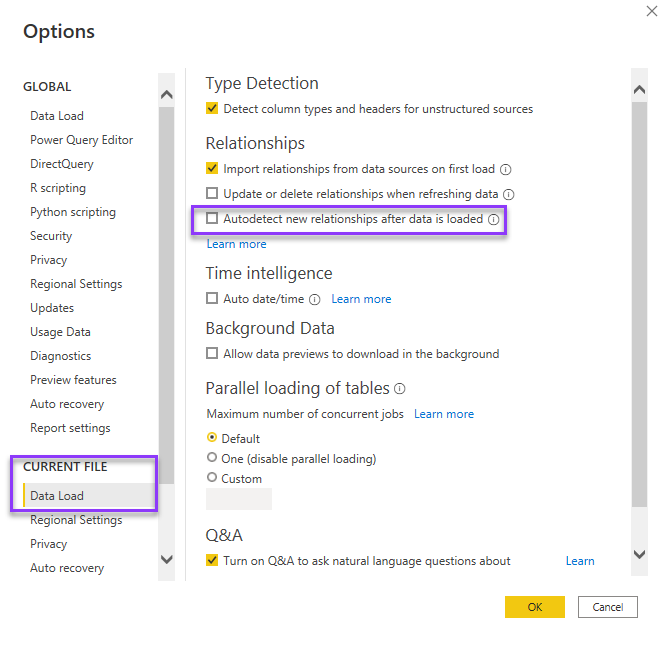
Task: Select Current File Auto recovery
Action: (x=67, y=568)
